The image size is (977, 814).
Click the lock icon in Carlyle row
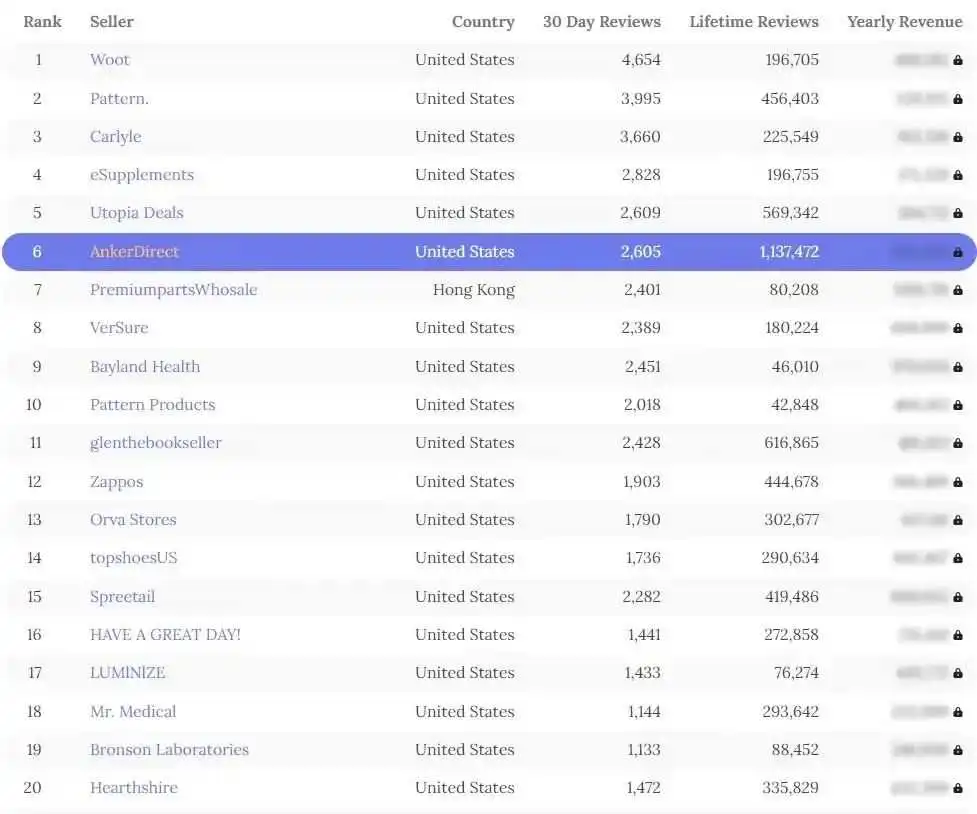[958, 136]
